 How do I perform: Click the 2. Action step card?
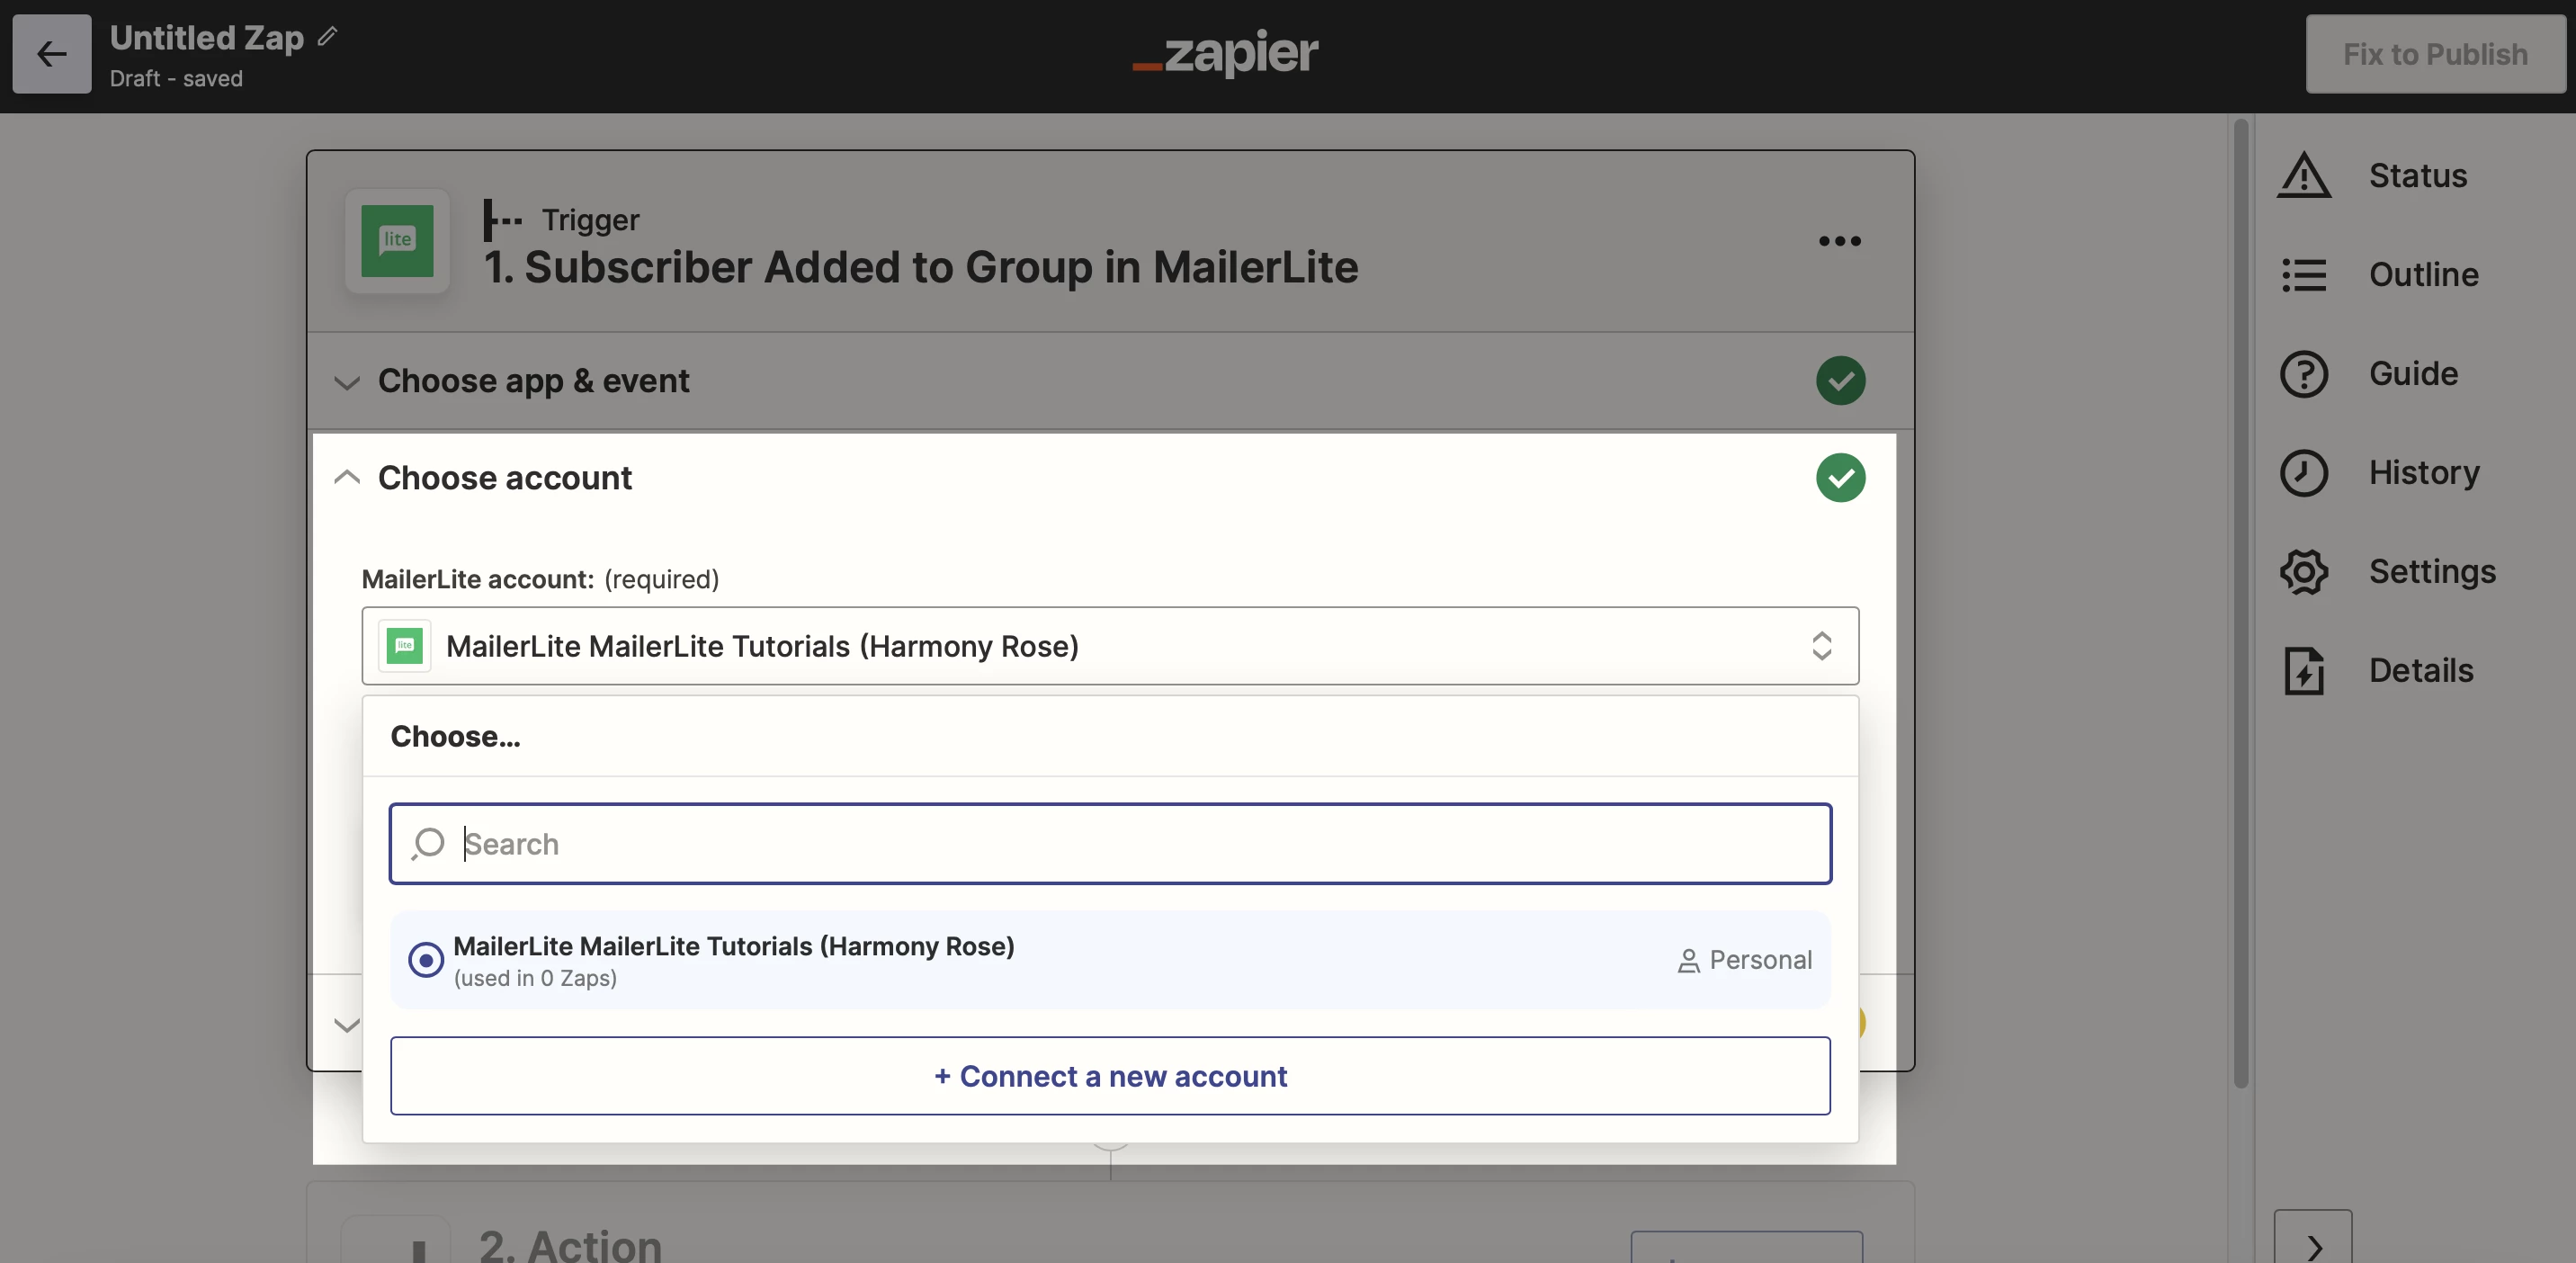(1110, 1222)
